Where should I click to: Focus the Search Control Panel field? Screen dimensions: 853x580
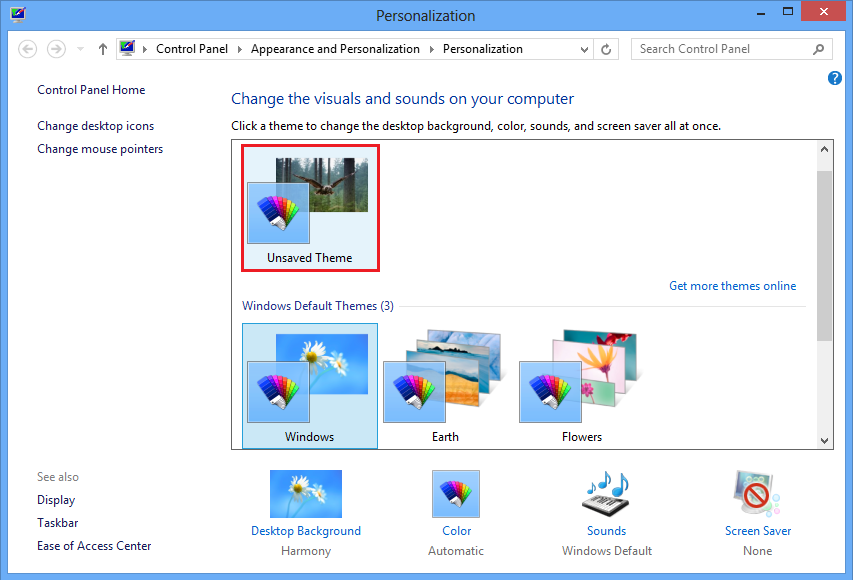pos(732,49)
